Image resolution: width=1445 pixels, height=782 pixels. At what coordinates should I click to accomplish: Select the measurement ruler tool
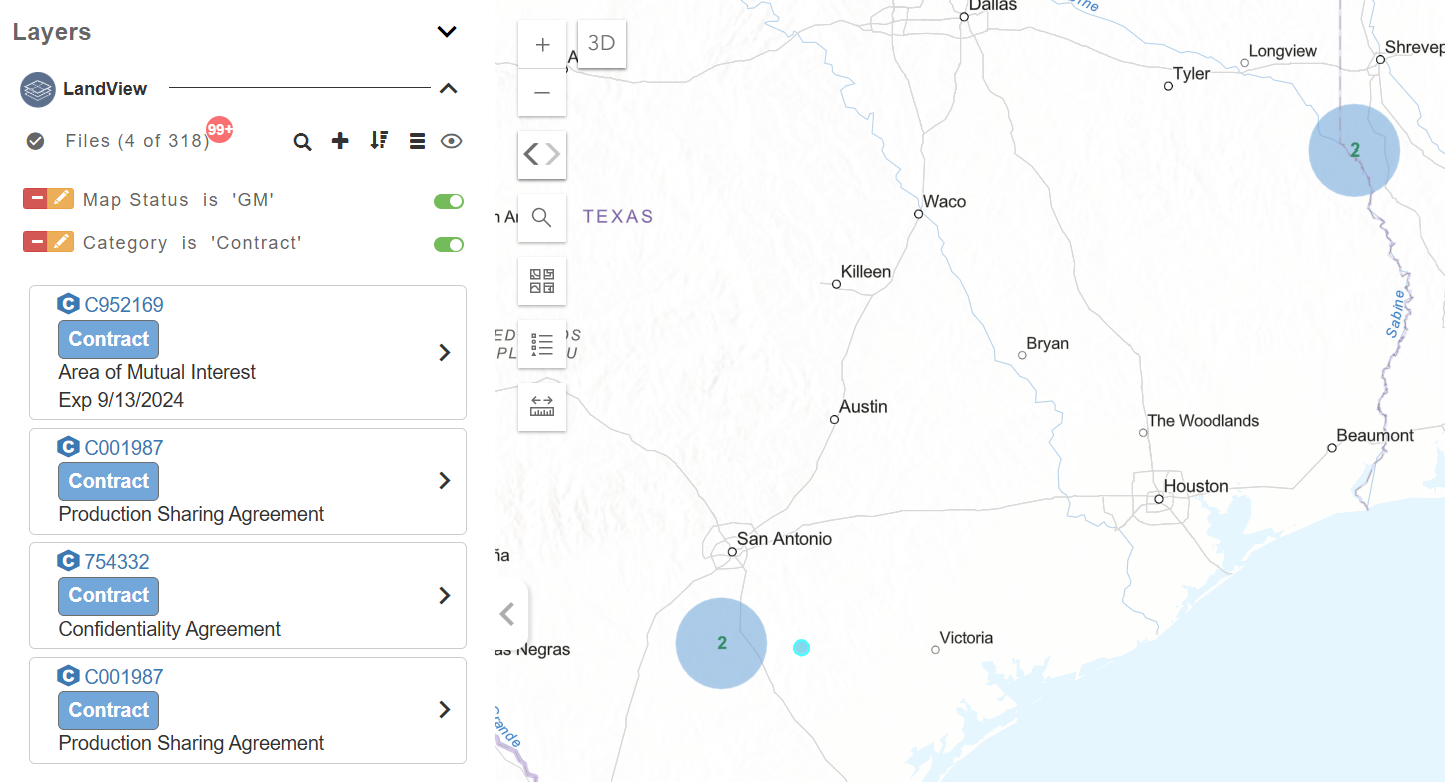pos(542,407)
